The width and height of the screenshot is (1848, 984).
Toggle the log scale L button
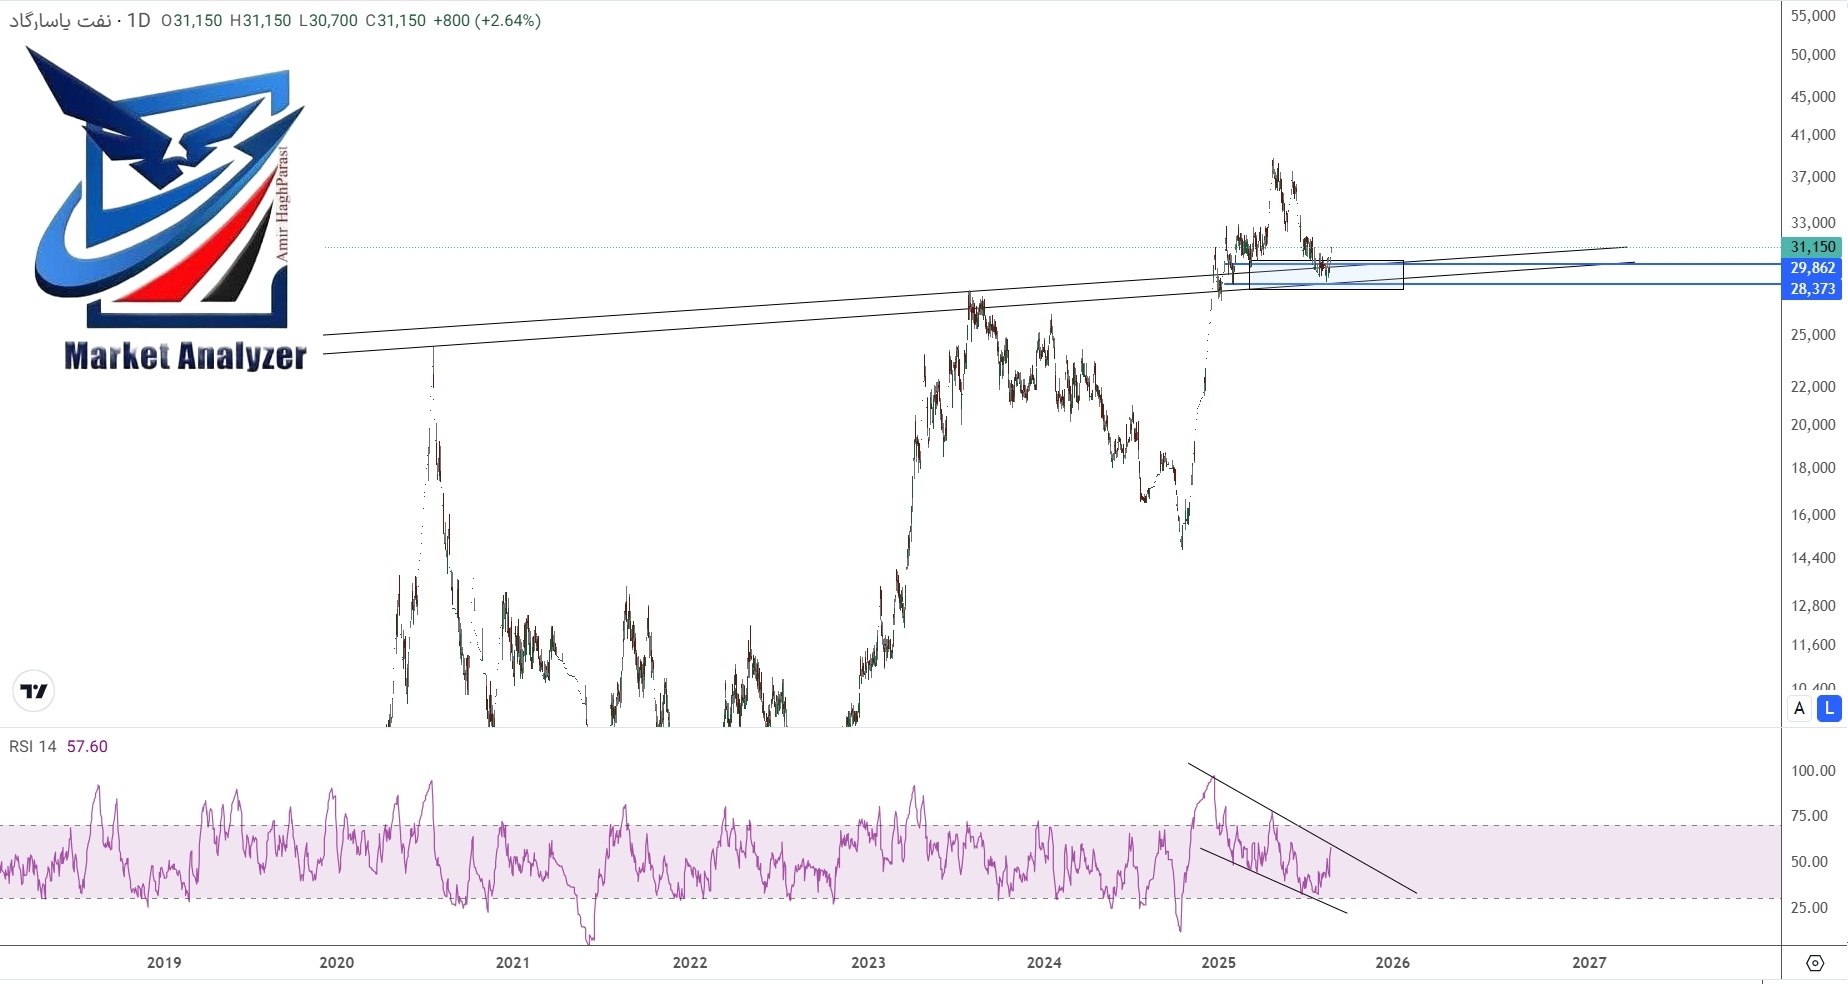pyautogui.click(x=1829, y=708)
